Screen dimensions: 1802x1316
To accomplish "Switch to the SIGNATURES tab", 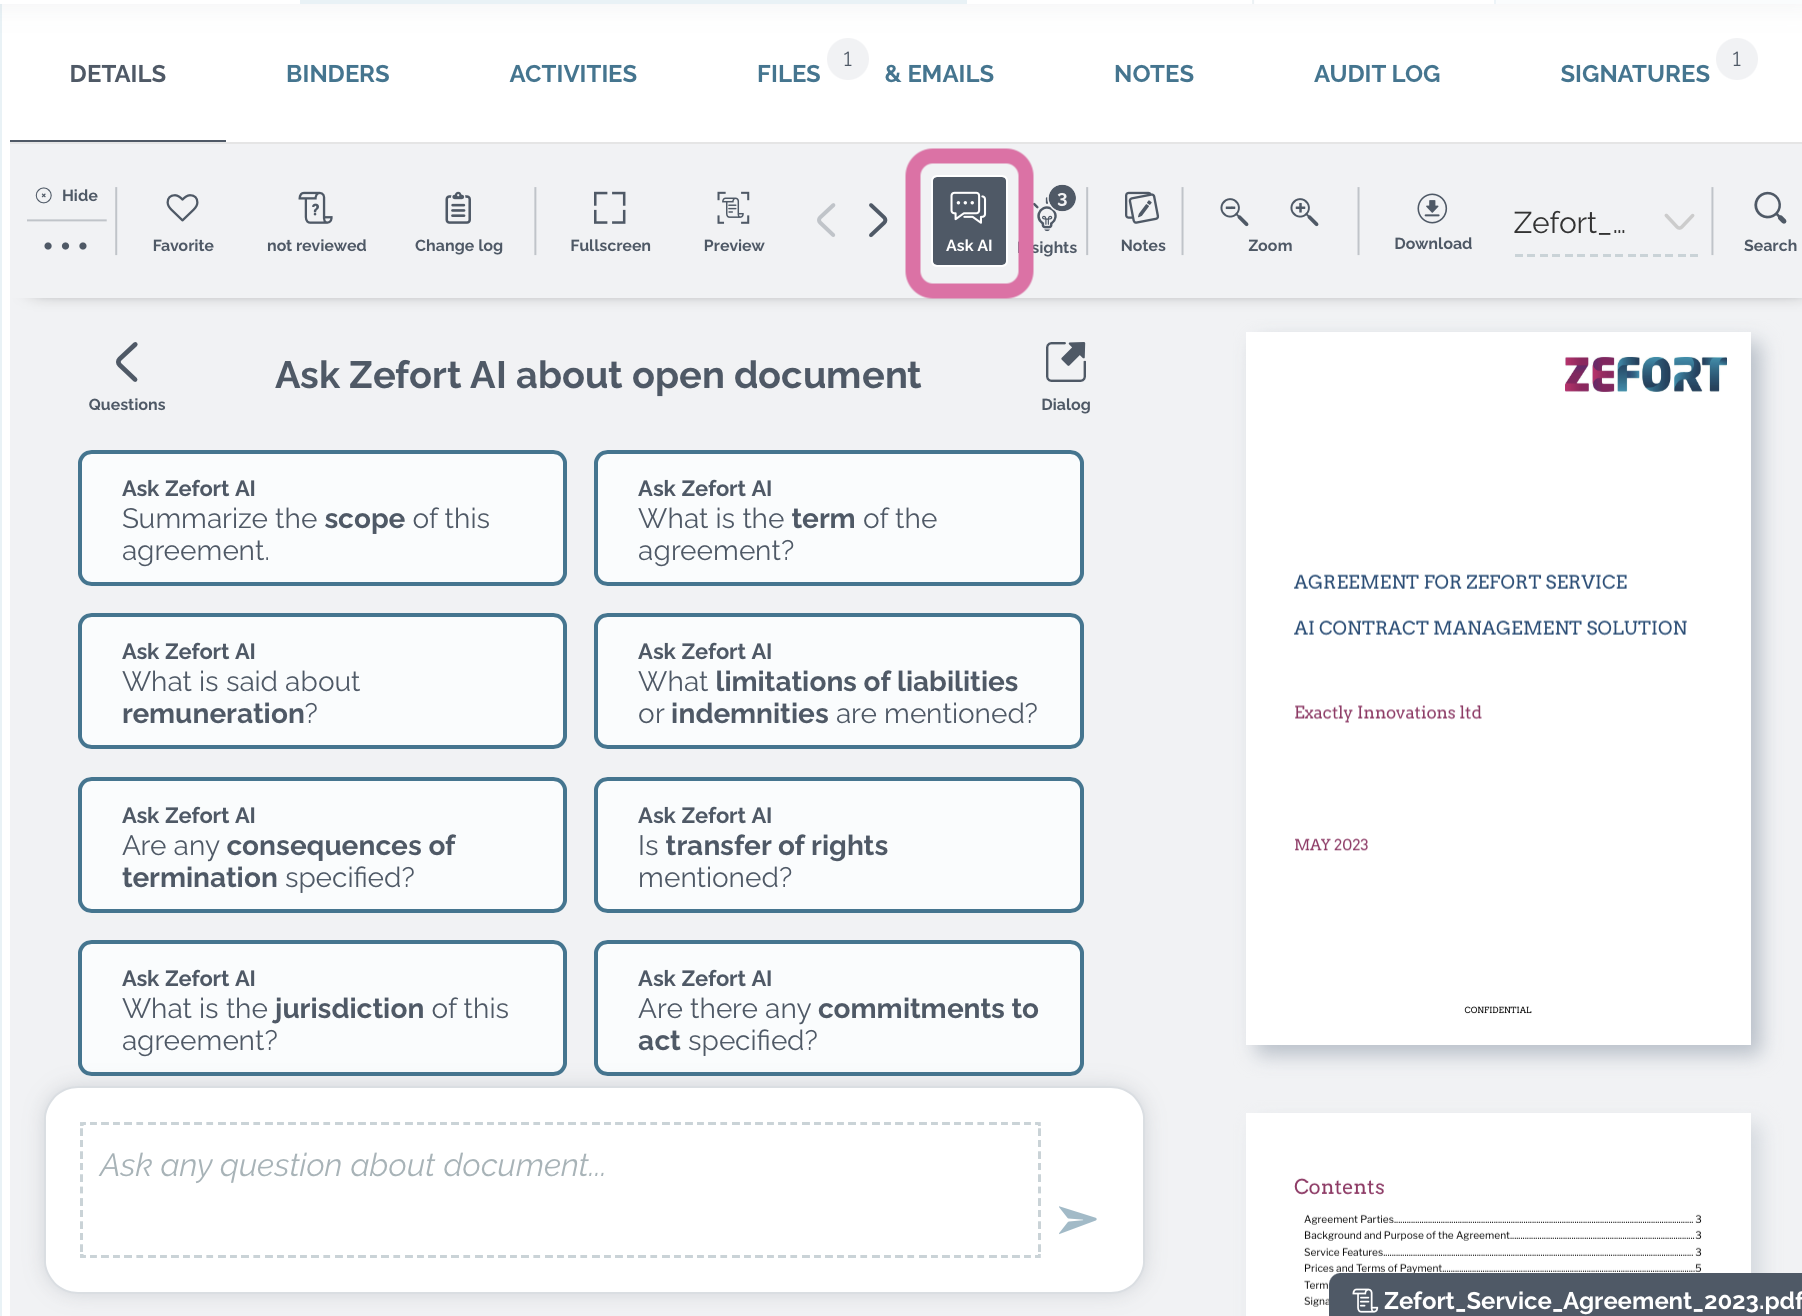I will [1634, 73].
